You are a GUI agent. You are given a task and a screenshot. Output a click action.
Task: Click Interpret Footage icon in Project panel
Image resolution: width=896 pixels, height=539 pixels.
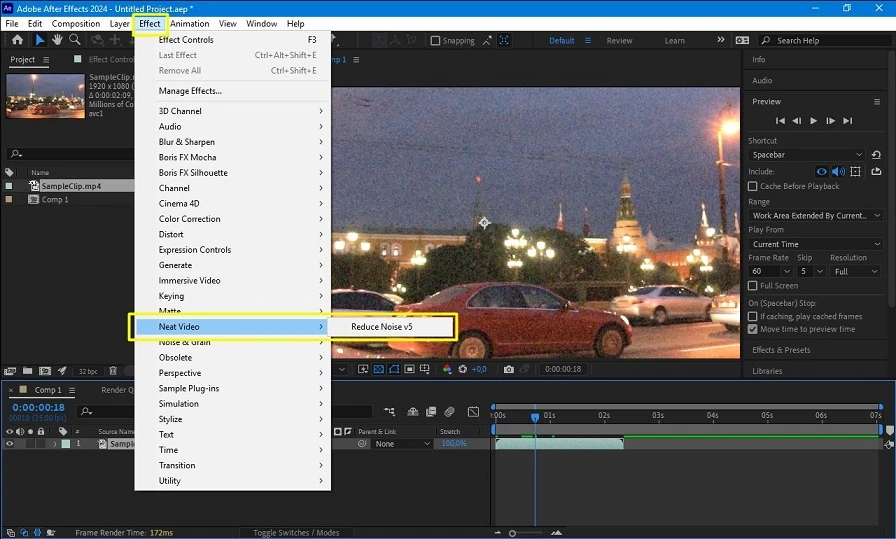coord(10,371)
